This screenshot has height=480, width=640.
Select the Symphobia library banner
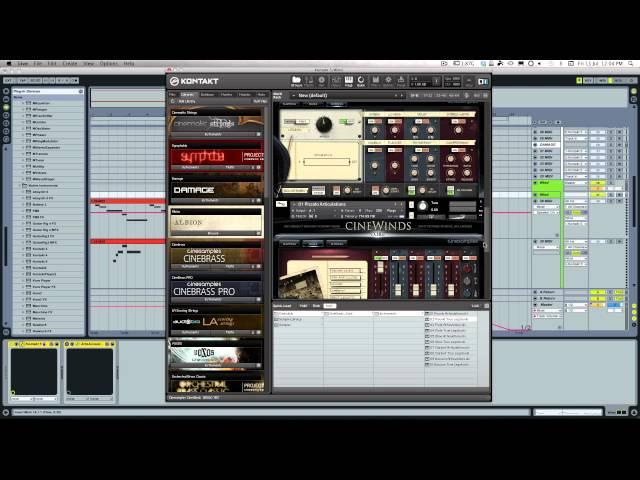[216, 157]
